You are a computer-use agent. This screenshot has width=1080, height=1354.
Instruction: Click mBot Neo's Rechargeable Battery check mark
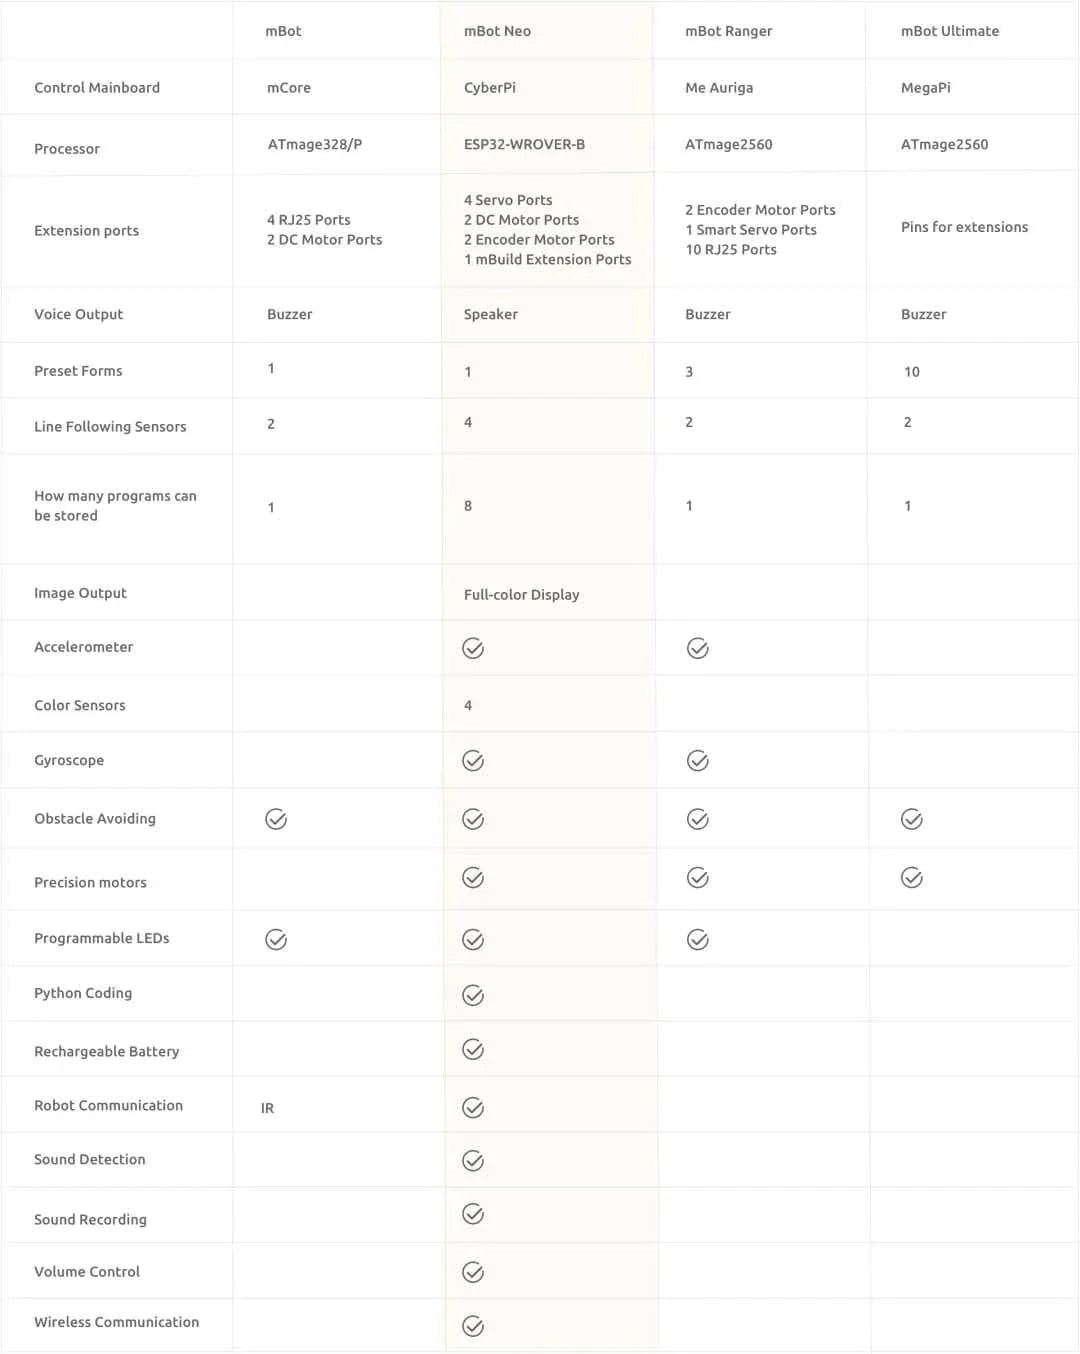pos(473,1049)
